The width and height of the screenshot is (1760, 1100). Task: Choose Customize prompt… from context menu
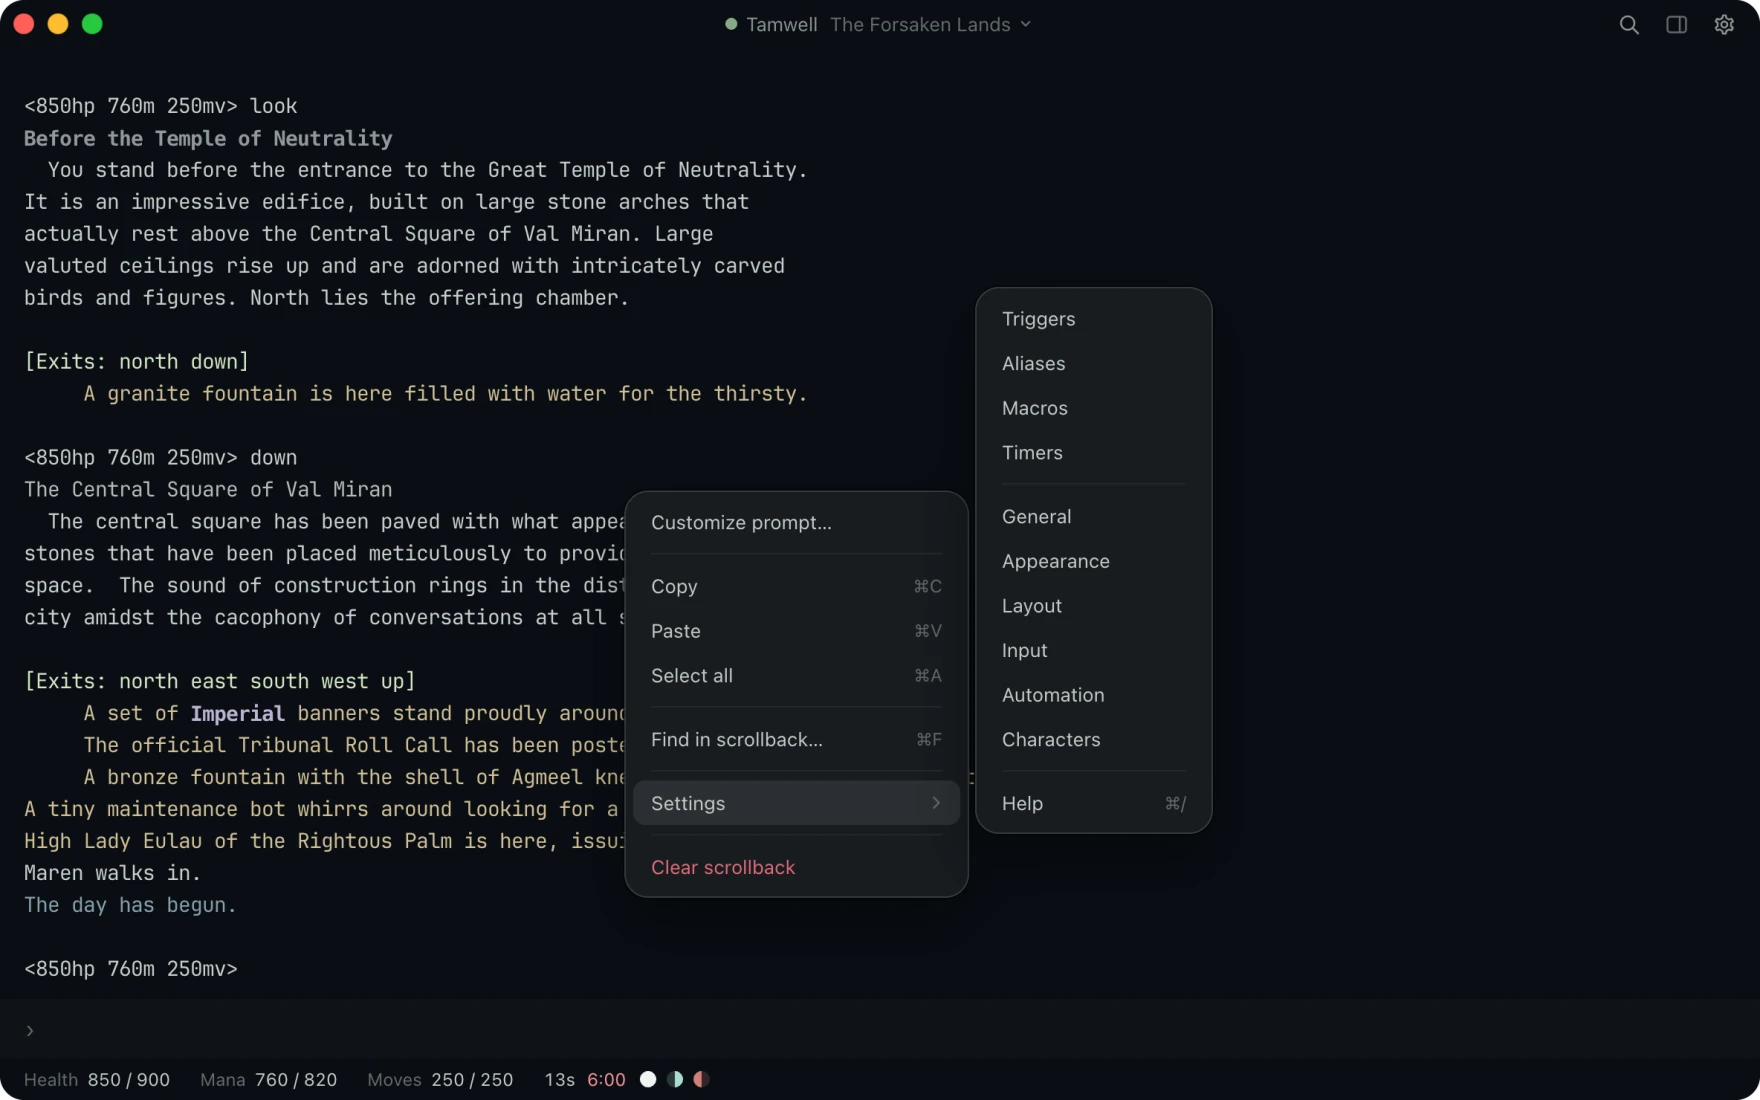pyautogui.click(x=796, y=523)
